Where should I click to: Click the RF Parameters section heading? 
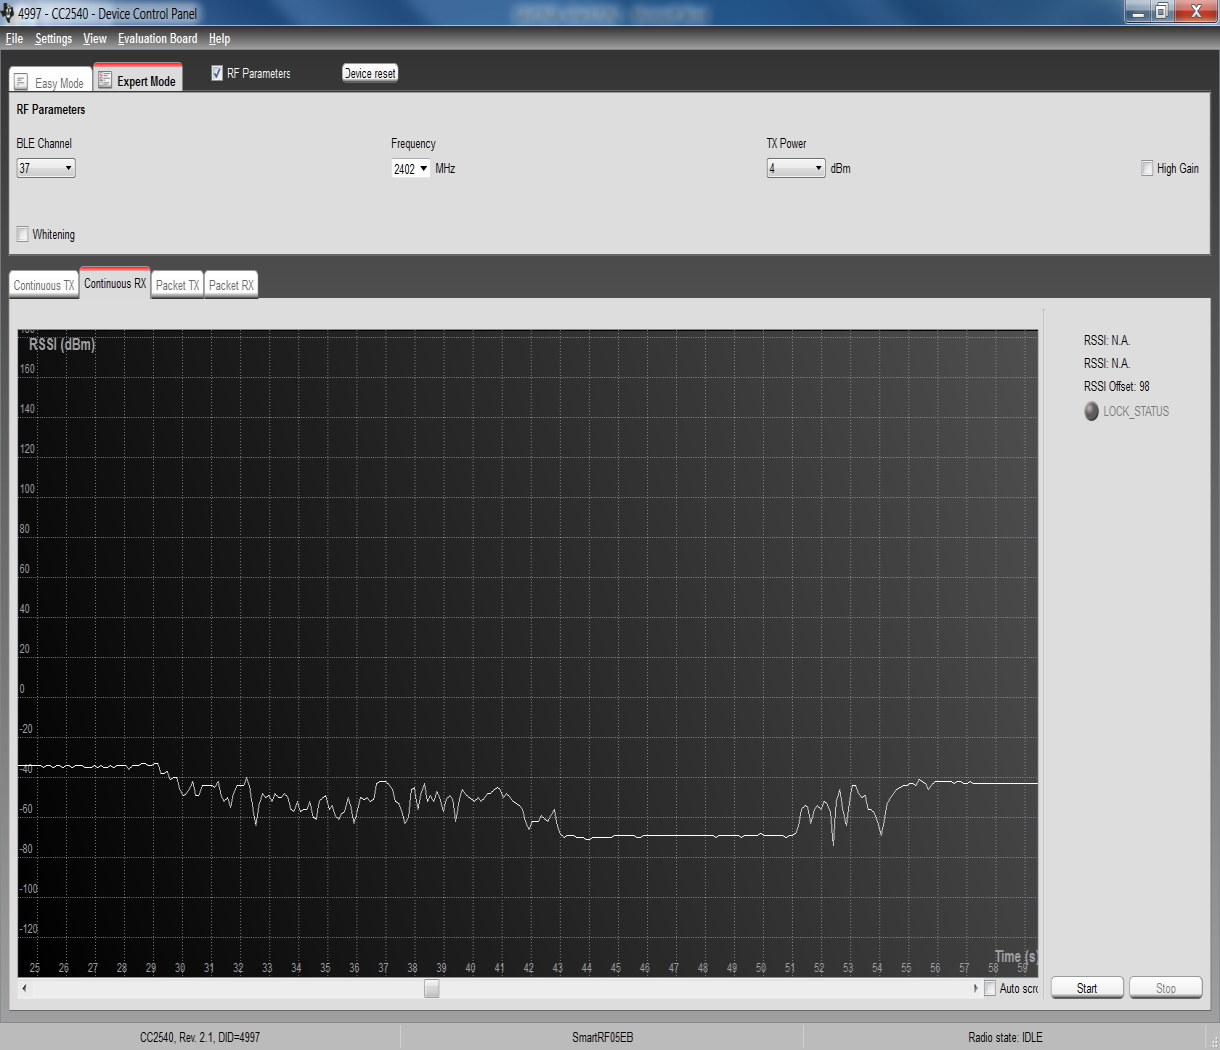pos(51,110)
